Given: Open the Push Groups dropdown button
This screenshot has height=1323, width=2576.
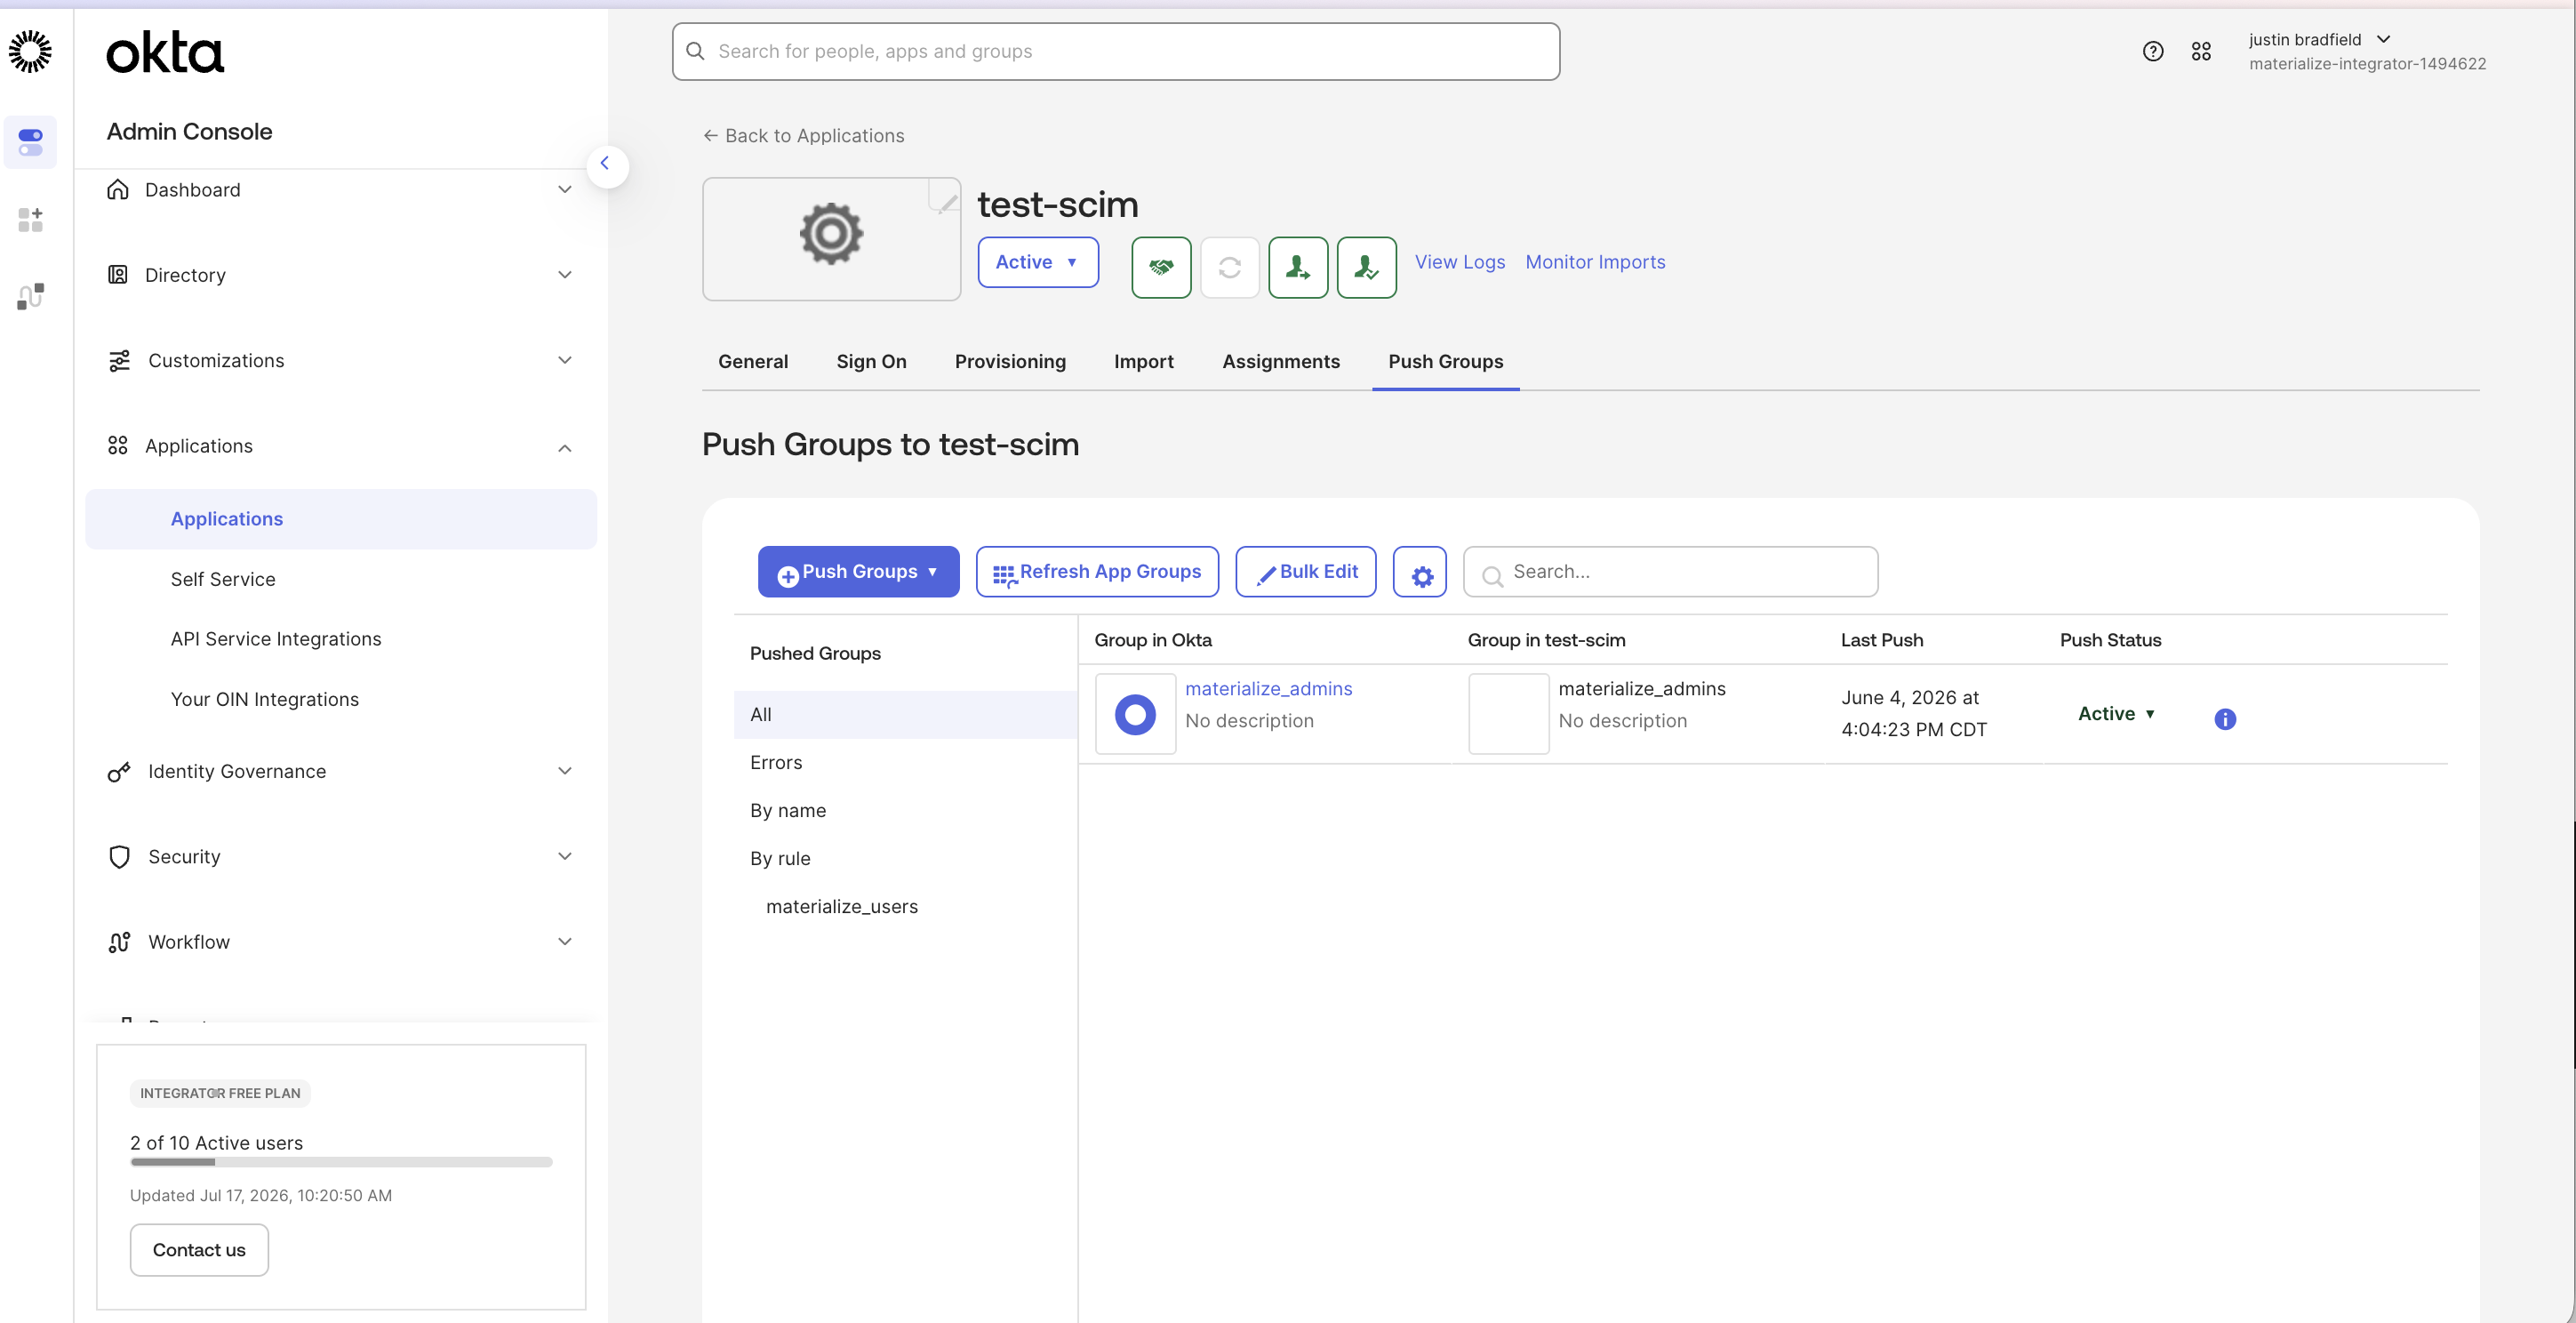Looking at the screenshot, I should 858,572.
